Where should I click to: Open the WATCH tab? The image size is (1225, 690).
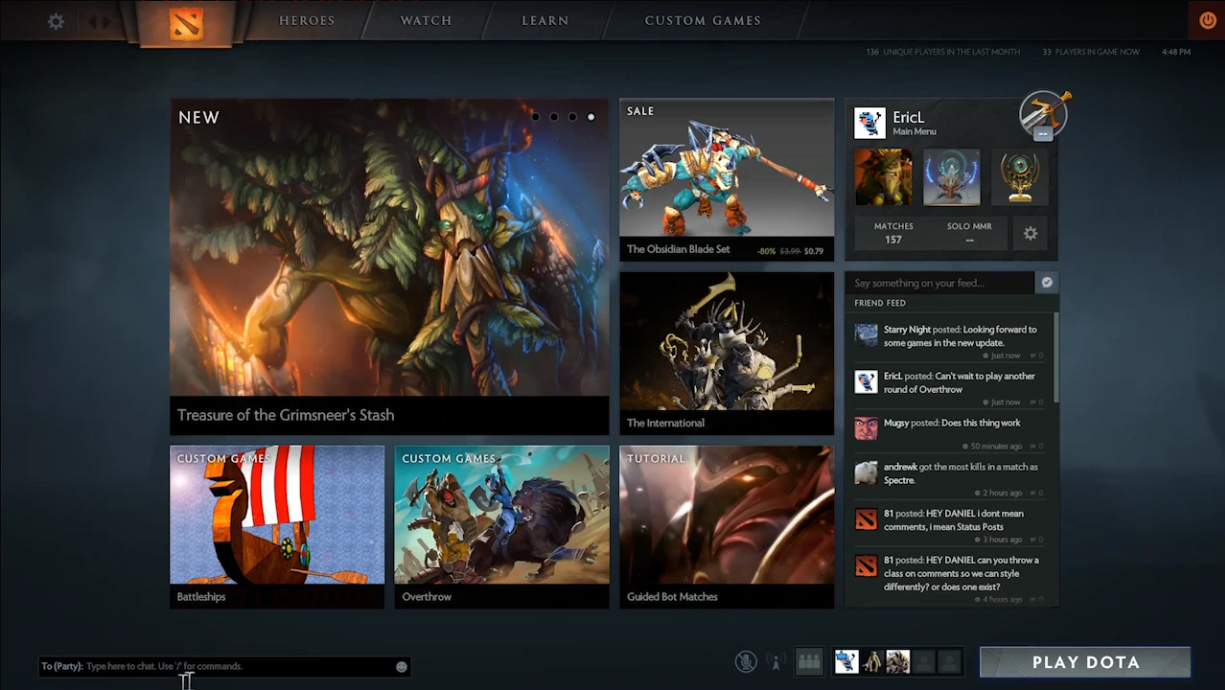click(x=426, y=20)
